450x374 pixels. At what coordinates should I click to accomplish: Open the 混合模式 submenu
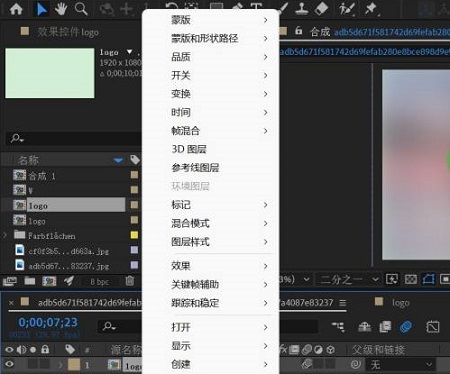tap(211, 223)
